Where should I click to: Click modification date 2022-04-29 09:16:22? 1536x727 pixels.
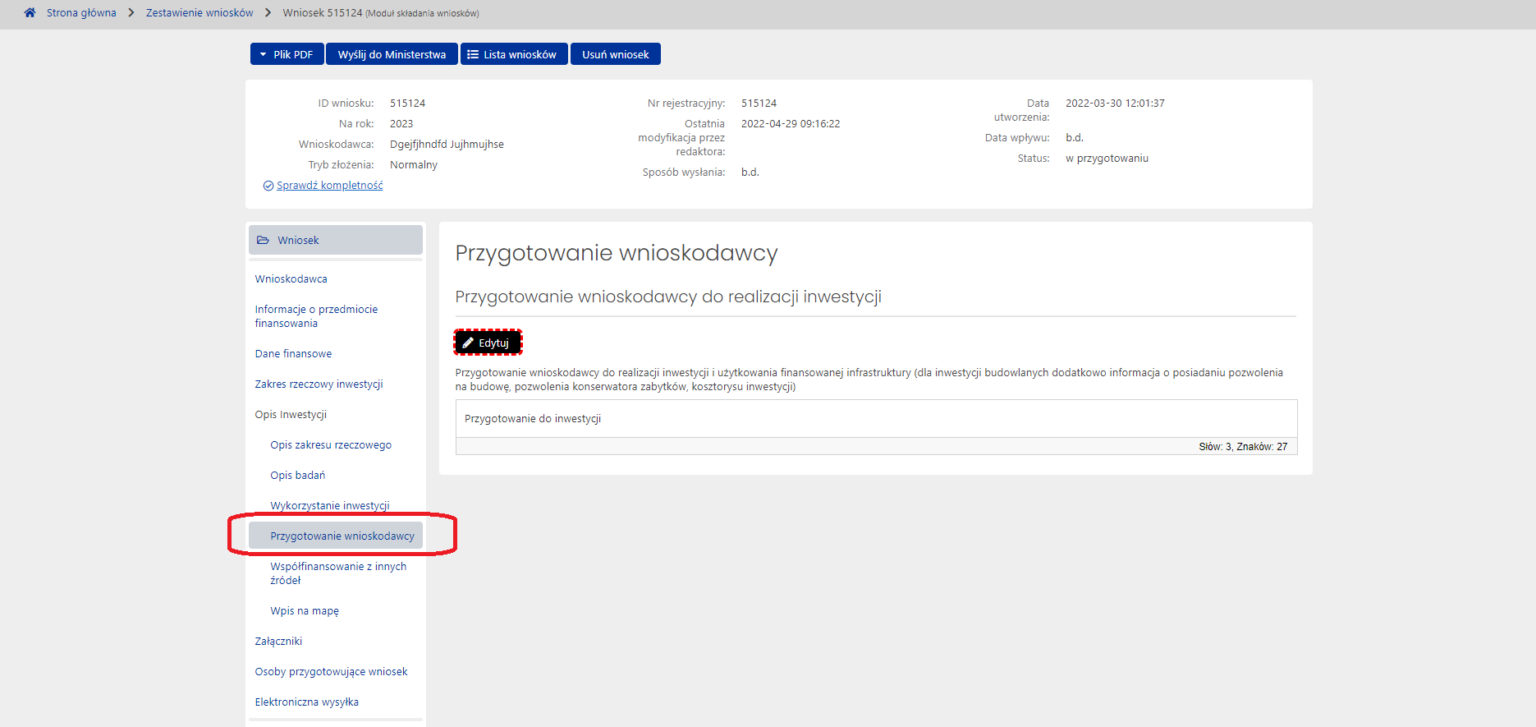(x=790, y=124)
